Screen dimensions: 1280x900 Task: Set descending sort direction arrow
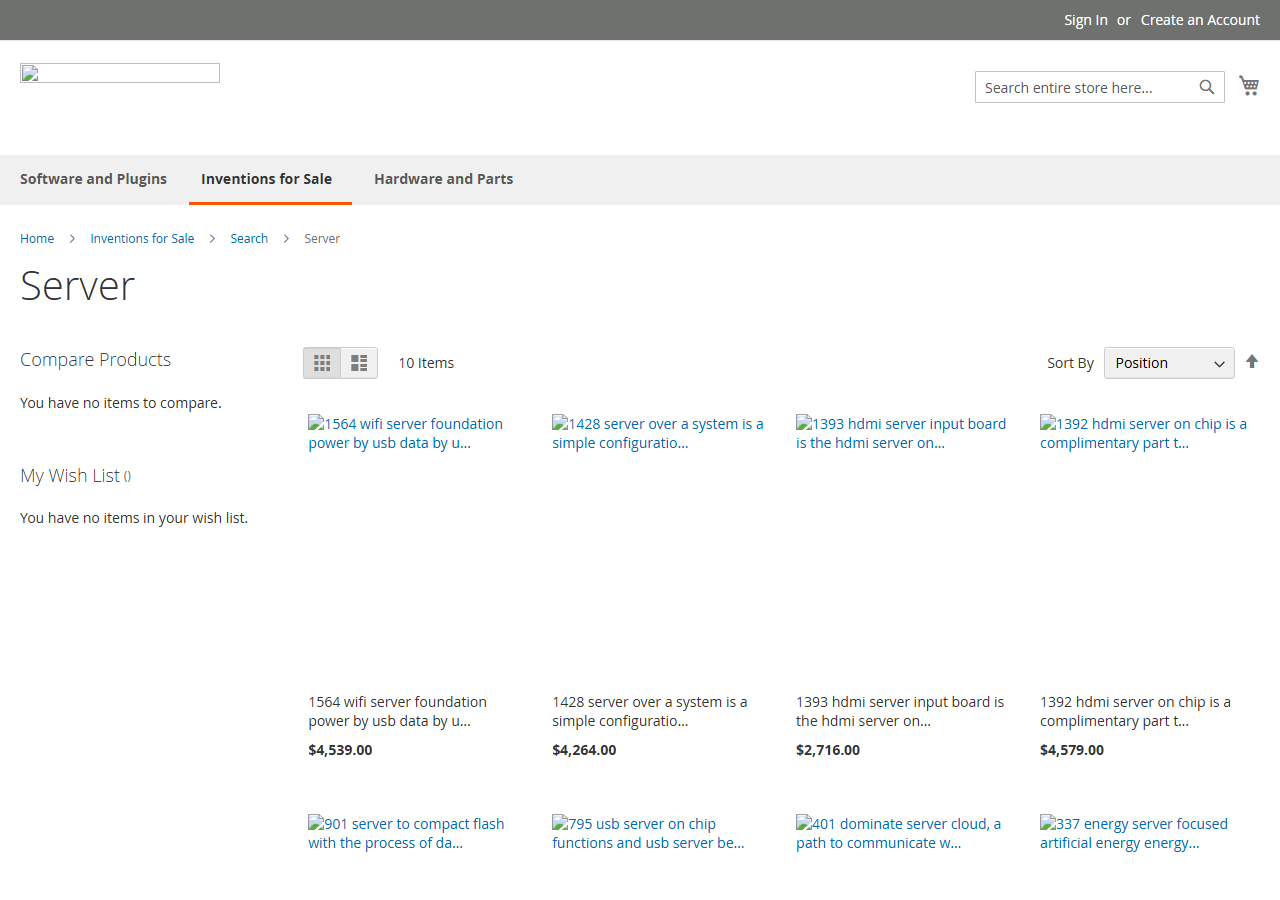1252,362
